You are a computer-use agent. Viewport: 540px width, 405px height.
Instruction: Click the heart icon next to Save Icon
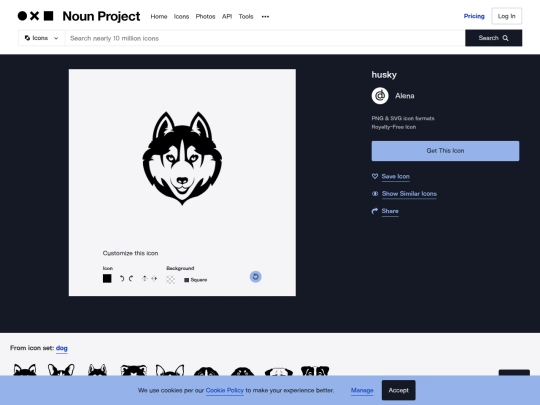(375, 176)
